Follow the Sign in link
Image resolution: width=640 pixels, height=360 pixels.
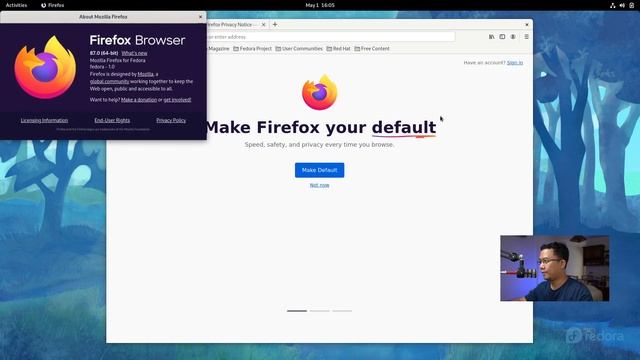pyautogui.click(x=515, y=63)
